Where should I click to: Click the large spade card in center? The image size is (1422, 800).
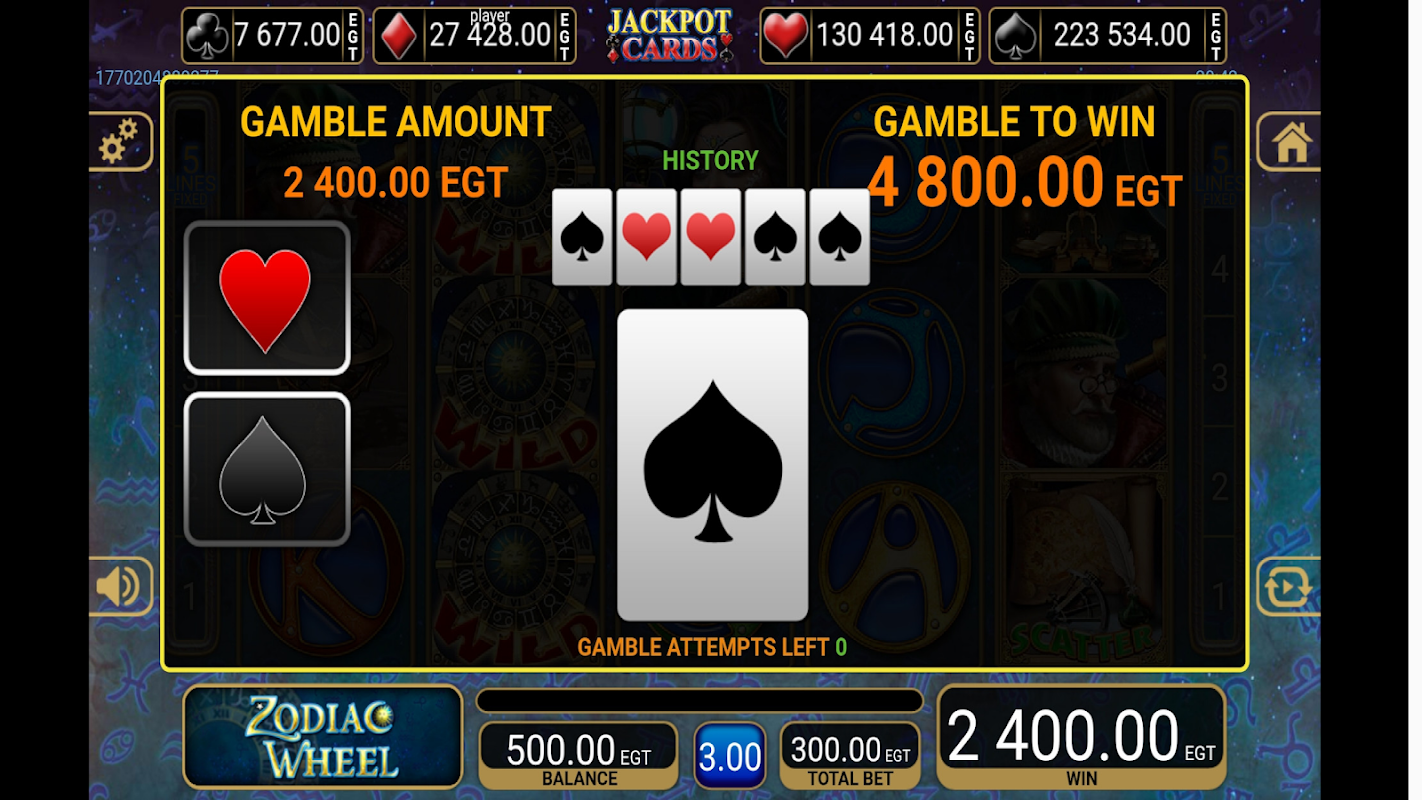tap(712, 465)
